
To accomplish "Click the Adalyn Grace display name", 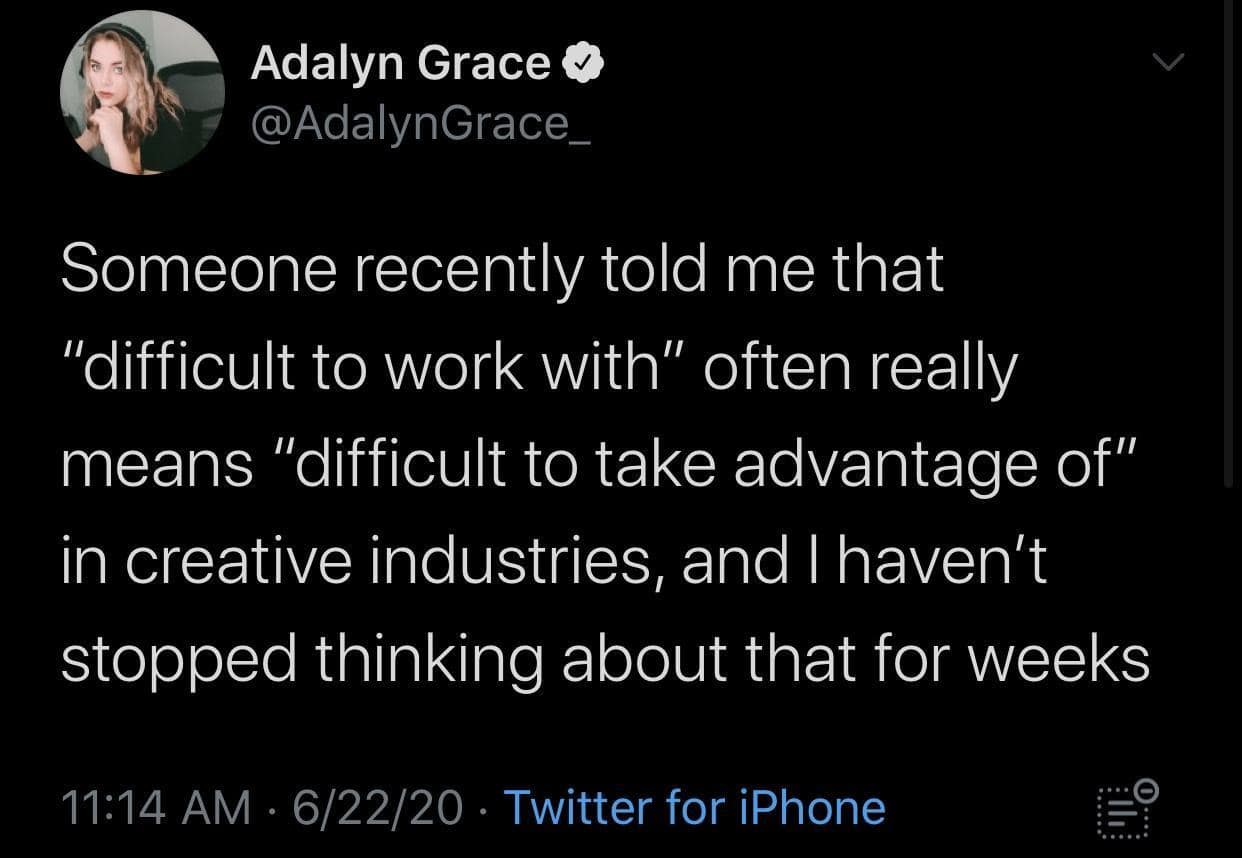I will 400,64.
